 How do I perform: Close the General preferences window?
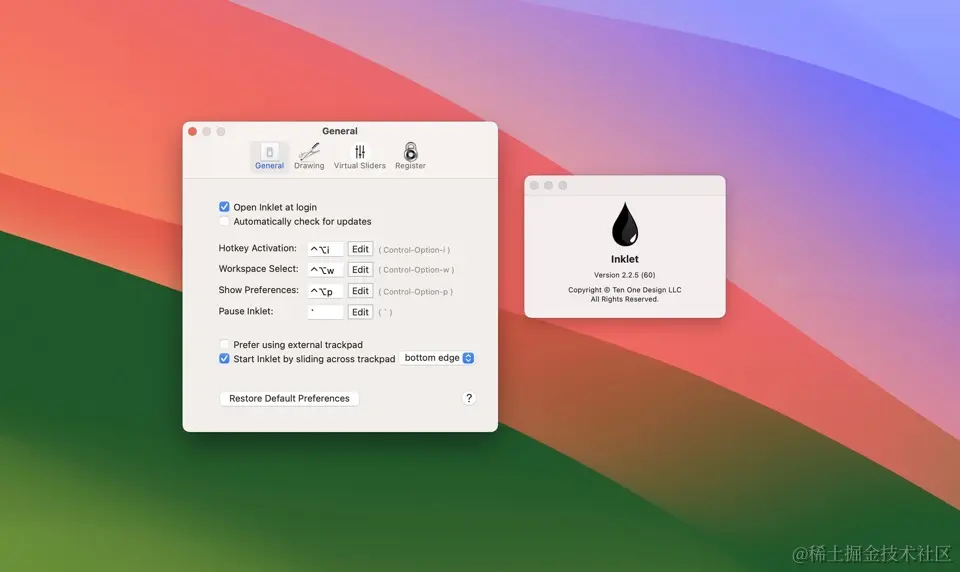[x=192, y=131]
